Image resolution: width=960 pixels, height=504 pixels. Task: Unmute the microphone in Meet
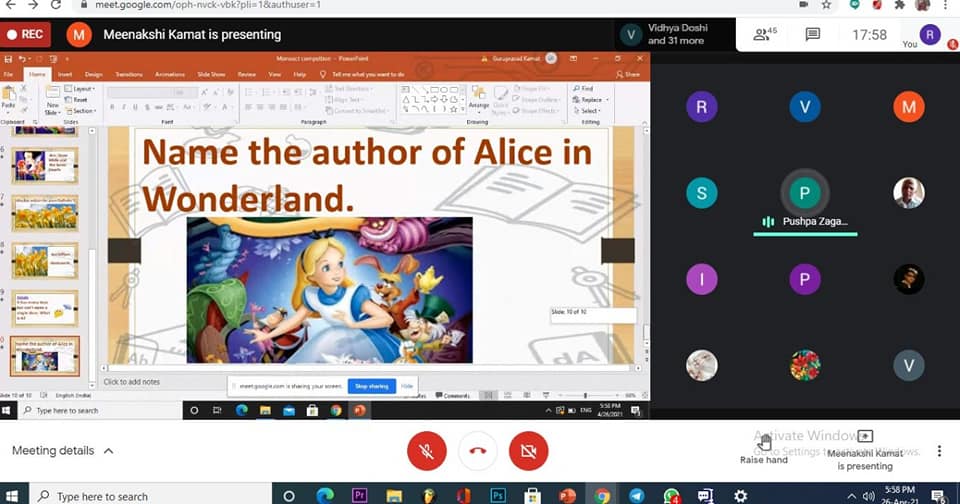pos(427,452)
